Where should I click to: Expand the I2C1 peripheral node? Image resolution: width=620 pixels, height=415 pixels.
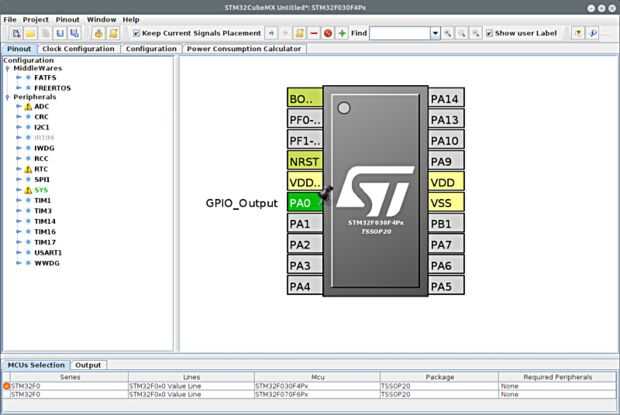tap(19, 127)
